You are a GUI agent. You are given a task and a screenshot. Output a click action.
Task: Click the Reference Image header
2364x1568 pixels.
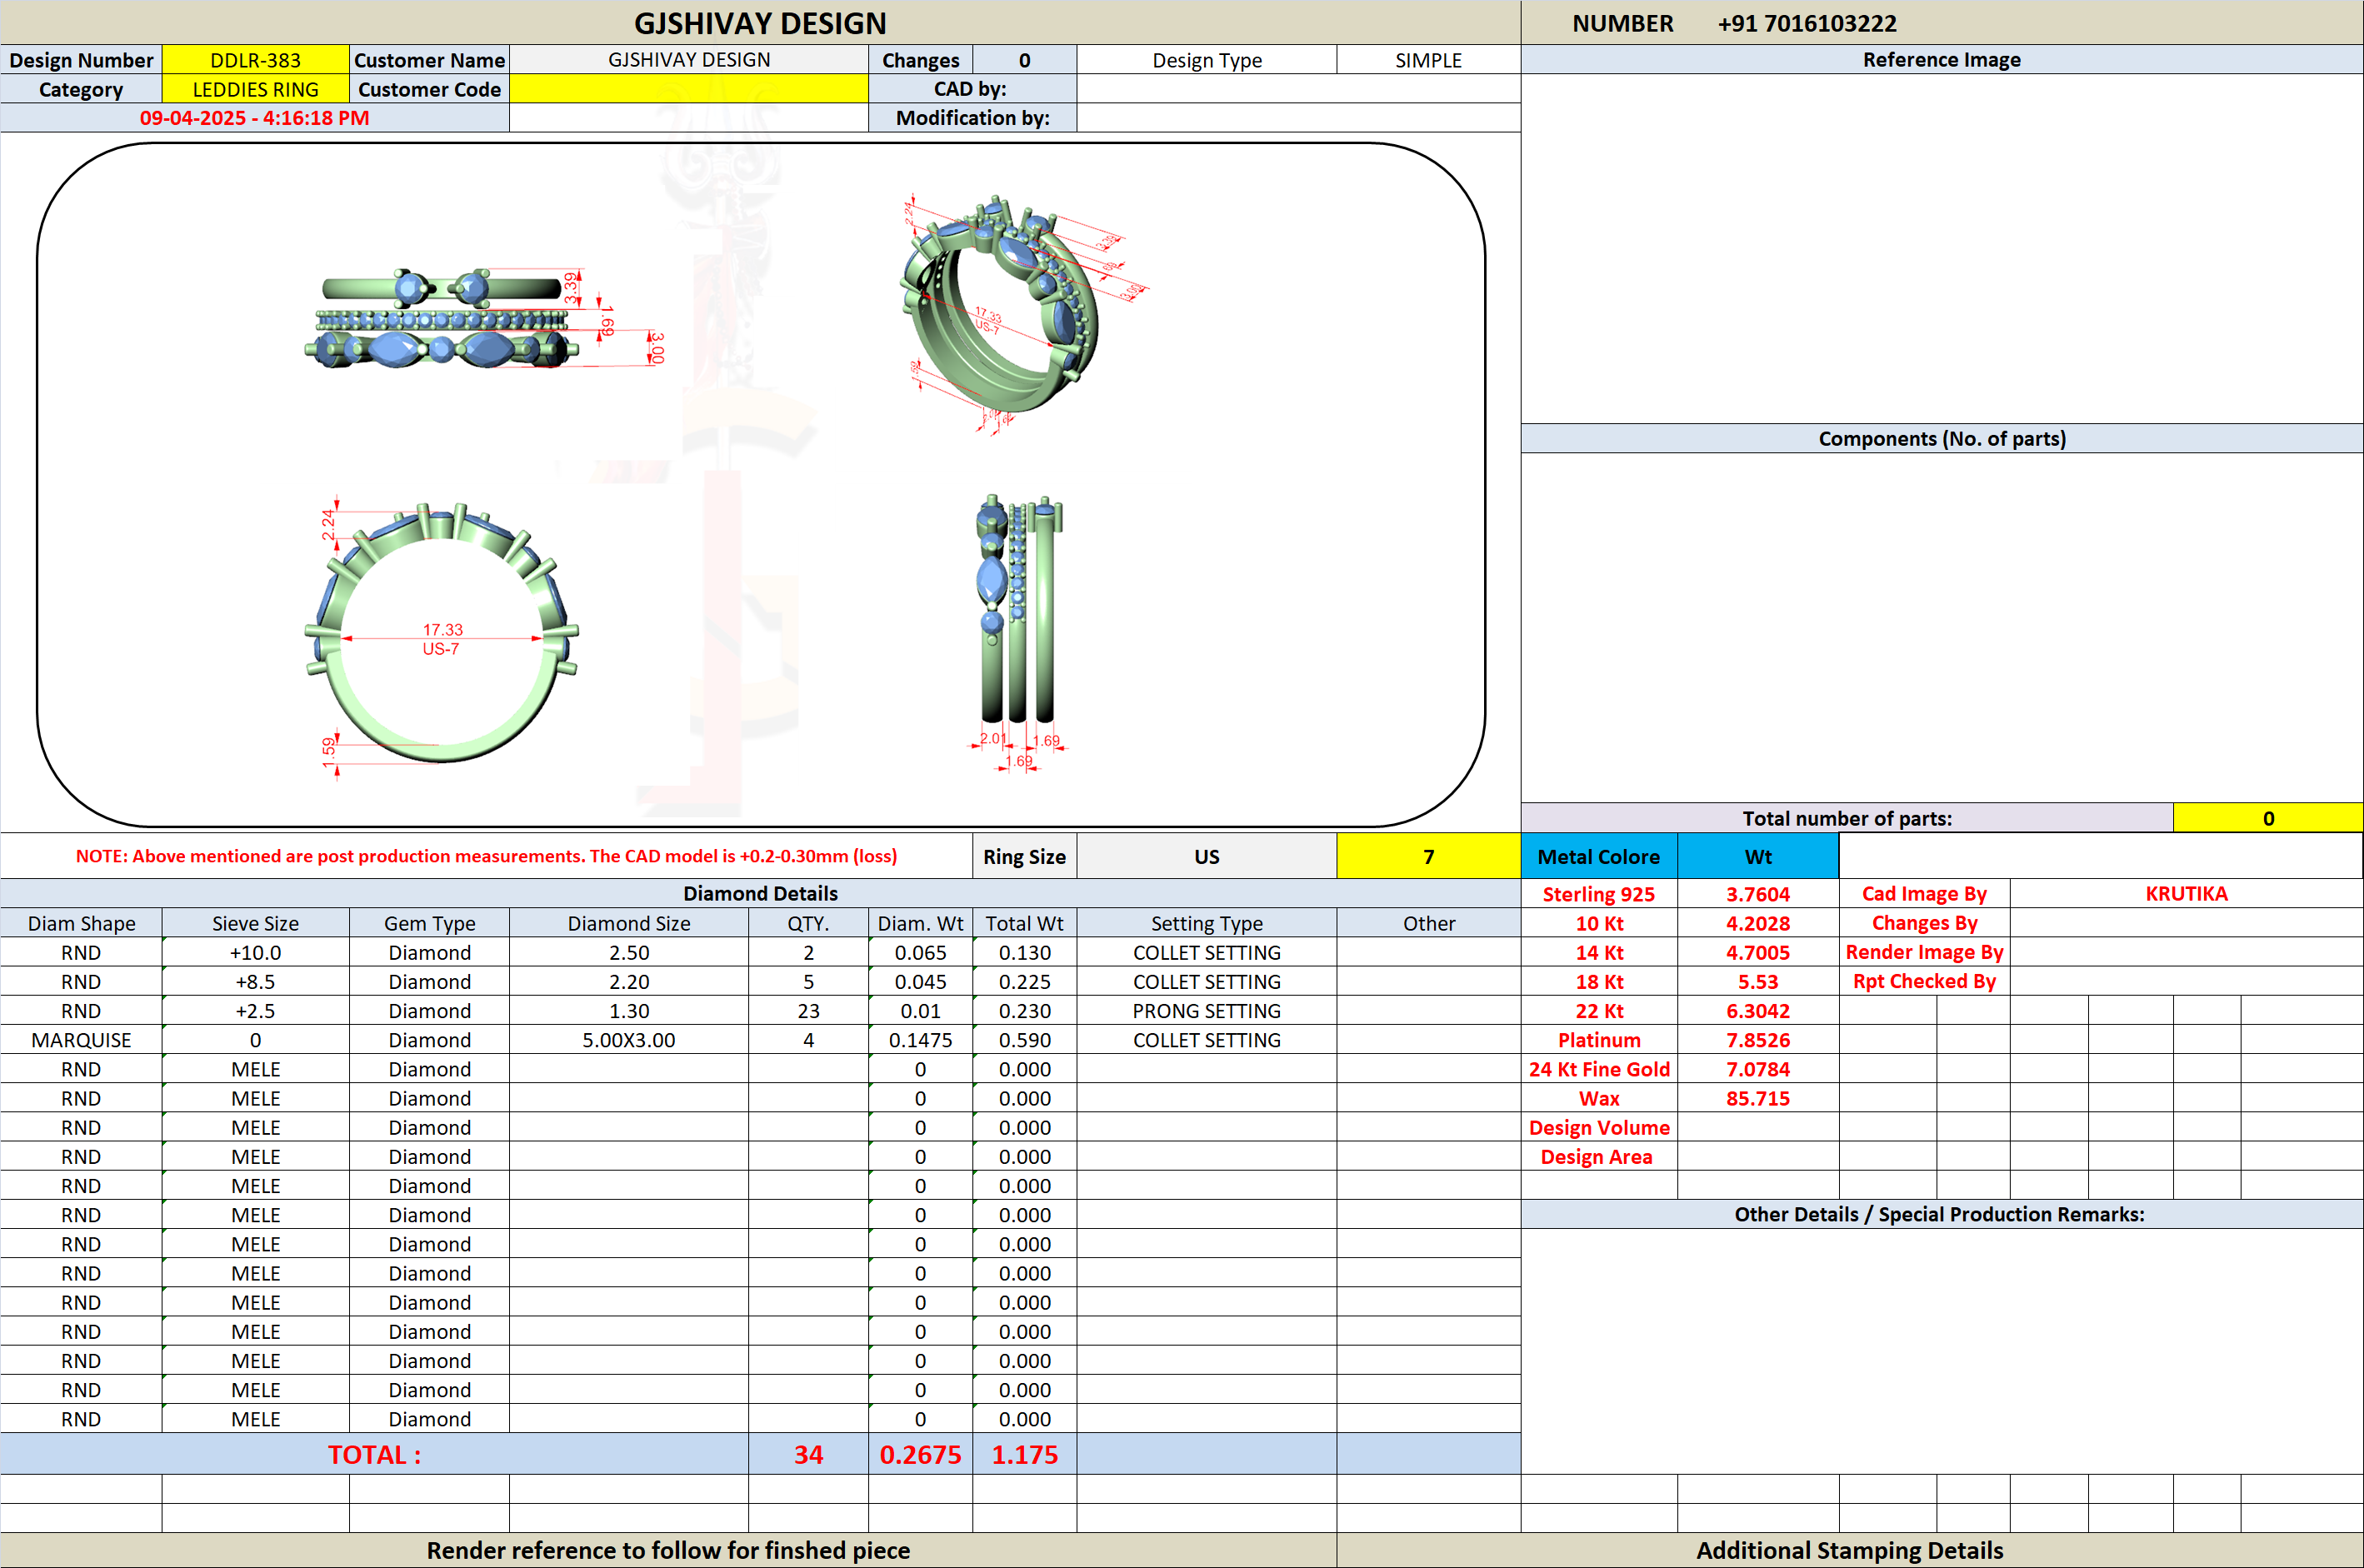tap(1941, 60)
